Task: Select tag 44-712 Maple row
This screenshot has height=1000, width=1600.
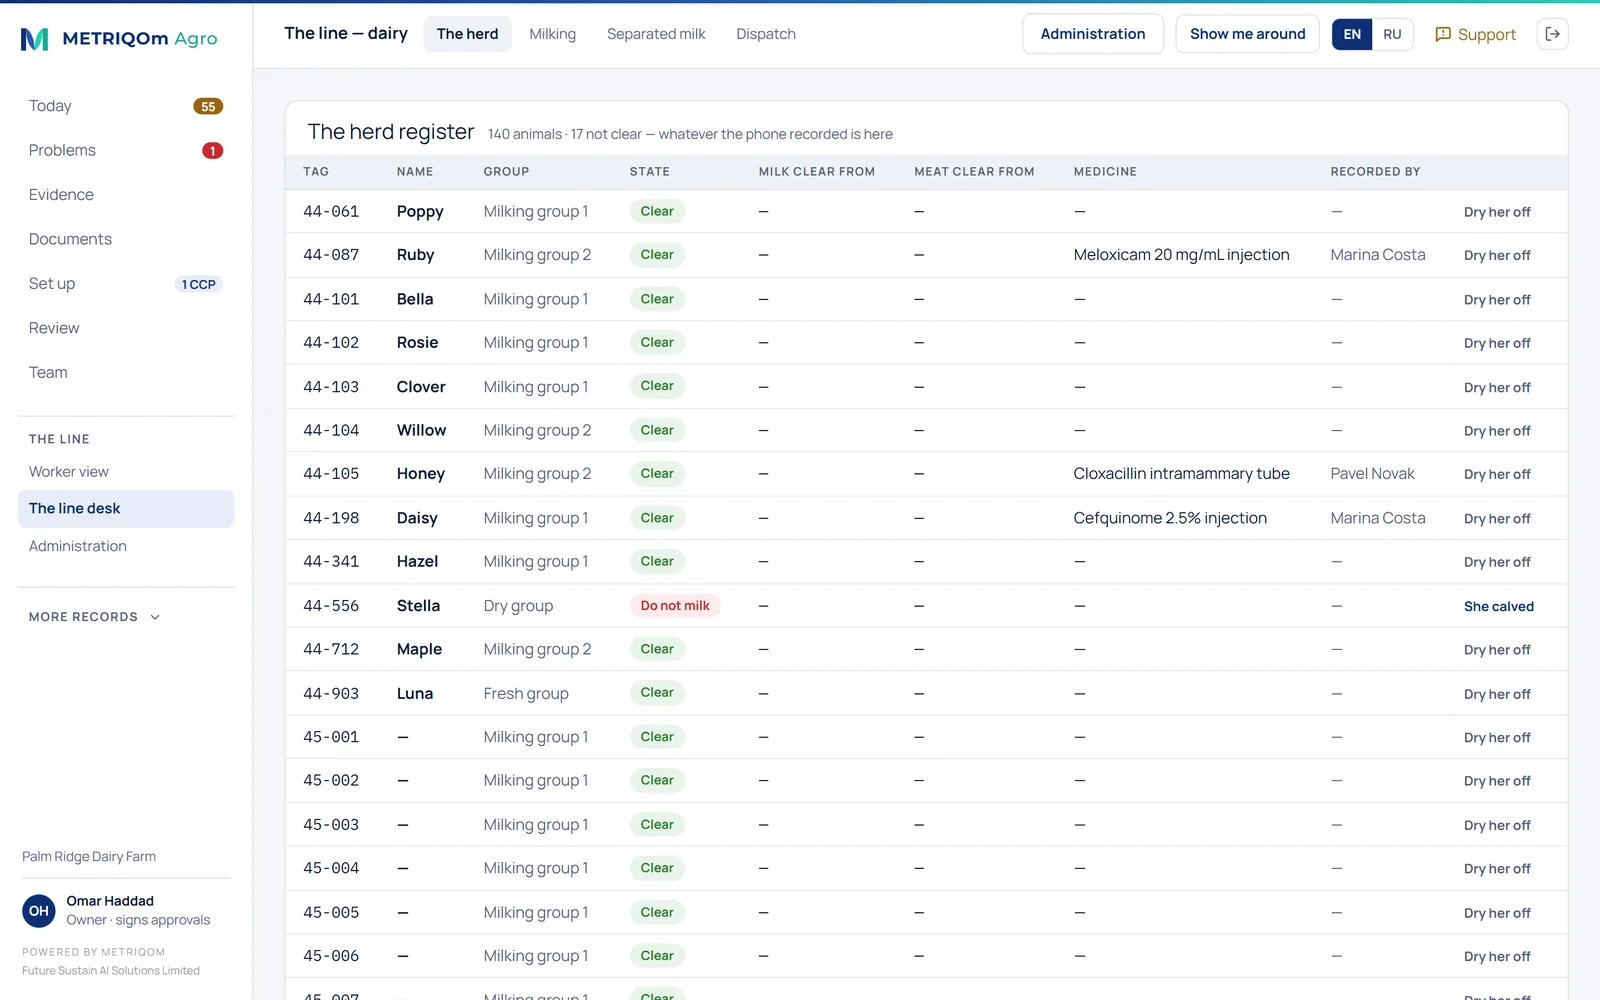Action: coord(926,649)
